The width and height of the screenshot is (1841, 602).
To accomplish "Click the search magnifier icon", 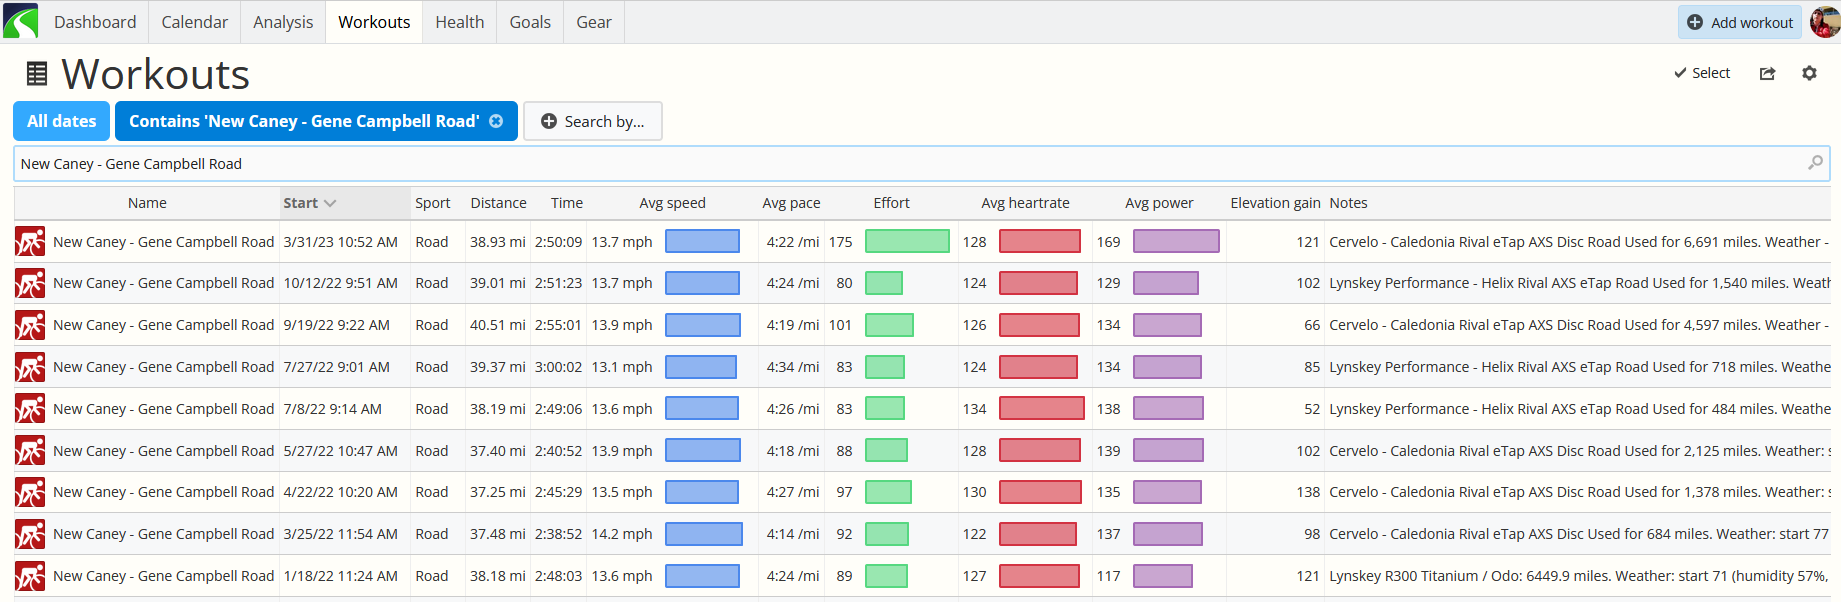I will click(x=1815, y=163).
